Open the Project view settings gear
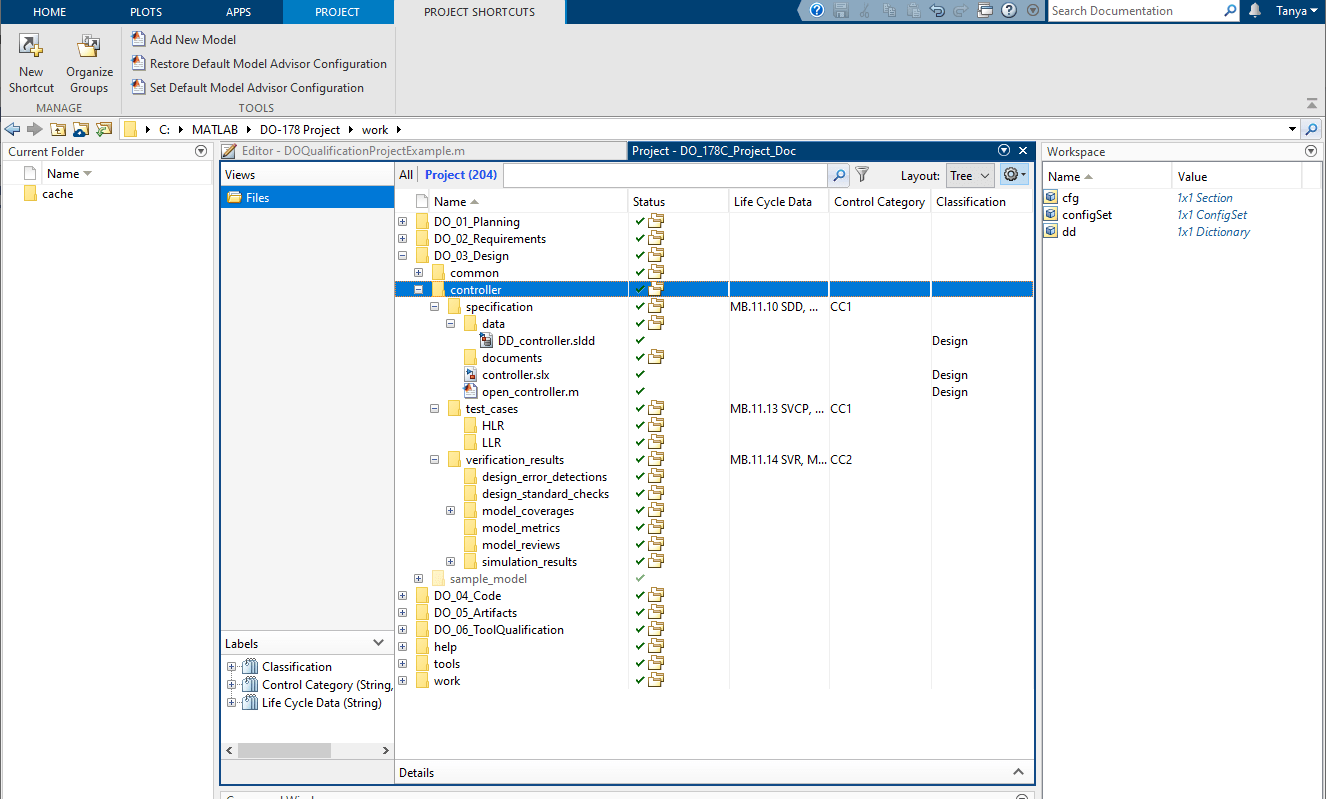The image size is (1326, 799). pyautogui.click(x=1012, y=175)
